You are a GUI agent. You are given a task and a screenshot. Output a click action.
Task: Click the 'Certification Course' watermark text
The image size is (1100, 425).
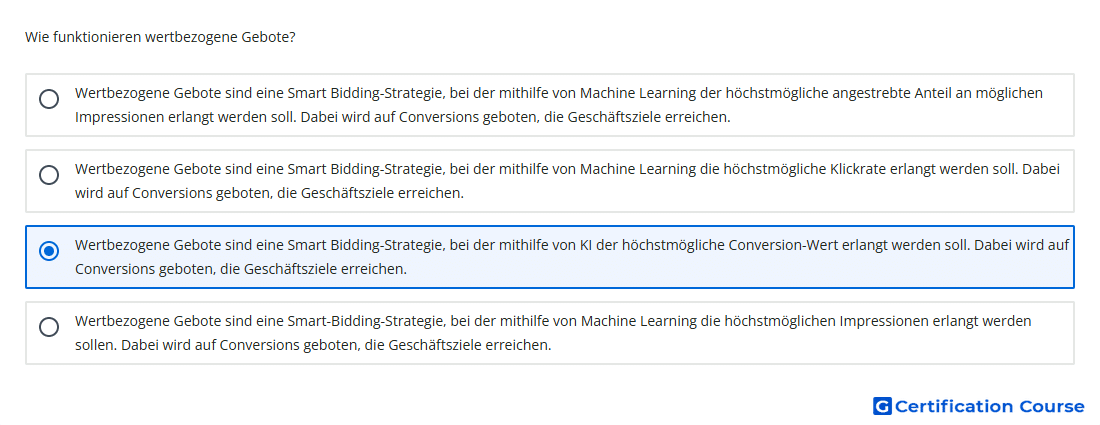(x=989, y=406)
